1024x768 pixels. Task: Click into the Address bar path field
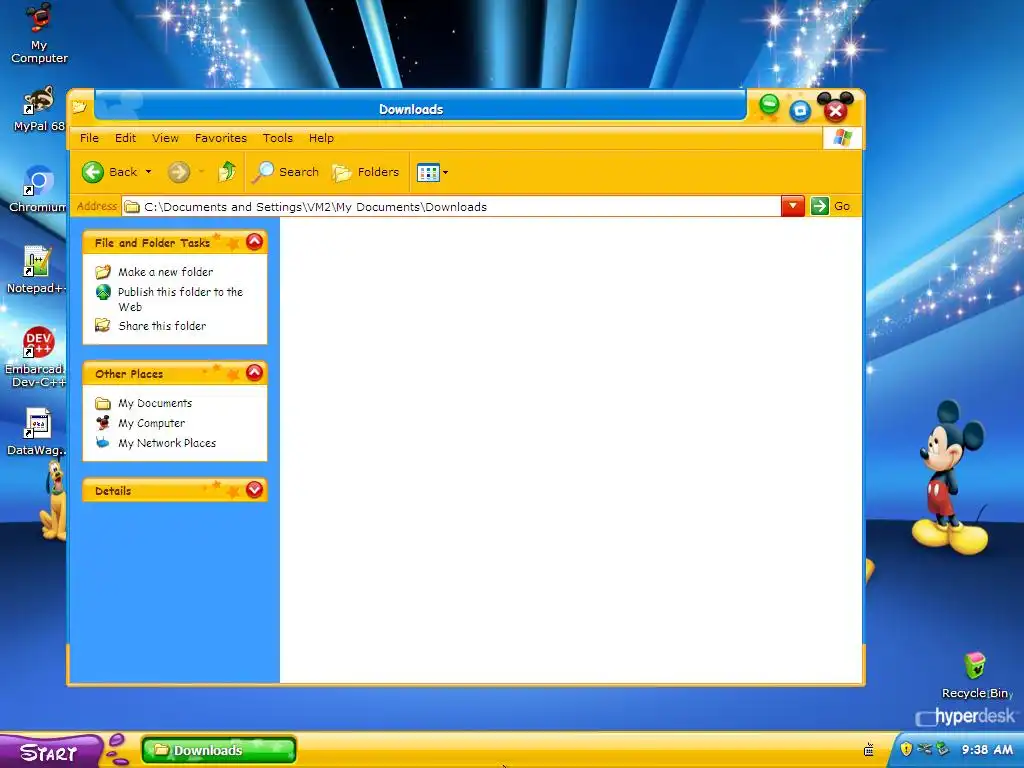point(451,207)
